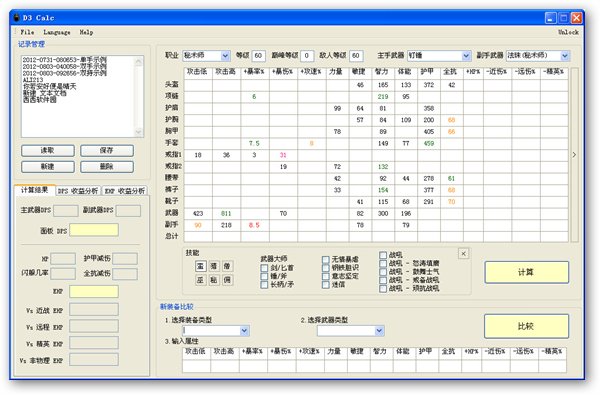Click the 总计 totals row label
This screenshot has height=395, width=600.
tap(172, 236)
